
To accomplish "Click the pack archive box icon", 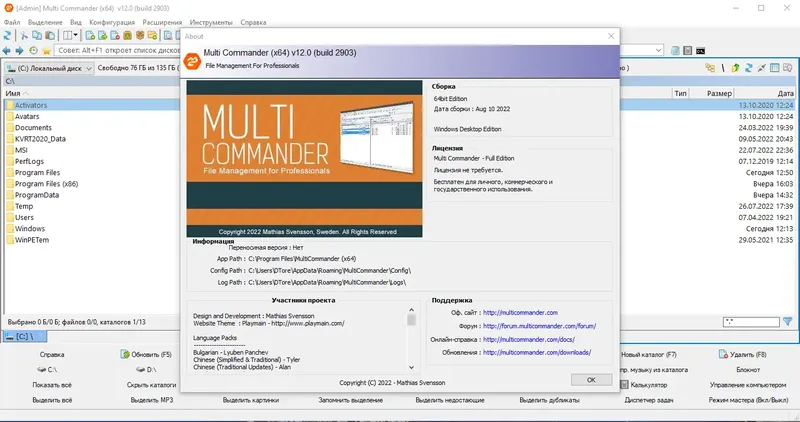I will (x=127, y=35).
